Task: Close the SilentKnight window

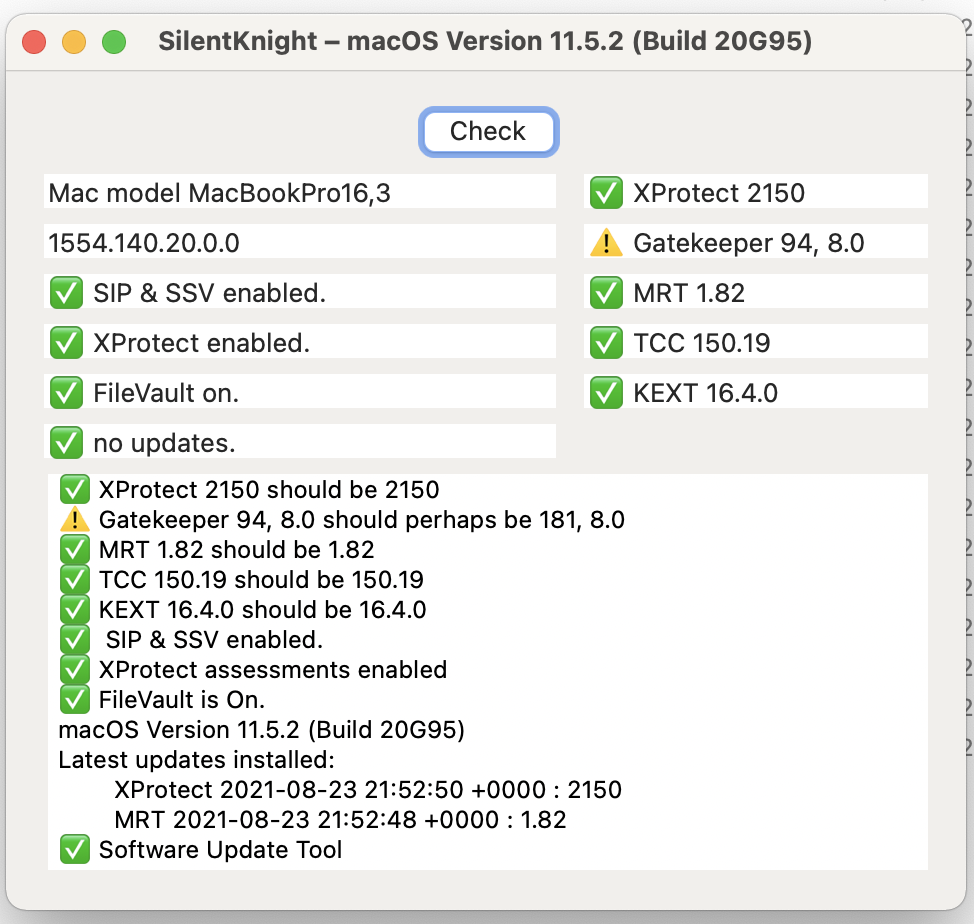Action: click(34, 42)
